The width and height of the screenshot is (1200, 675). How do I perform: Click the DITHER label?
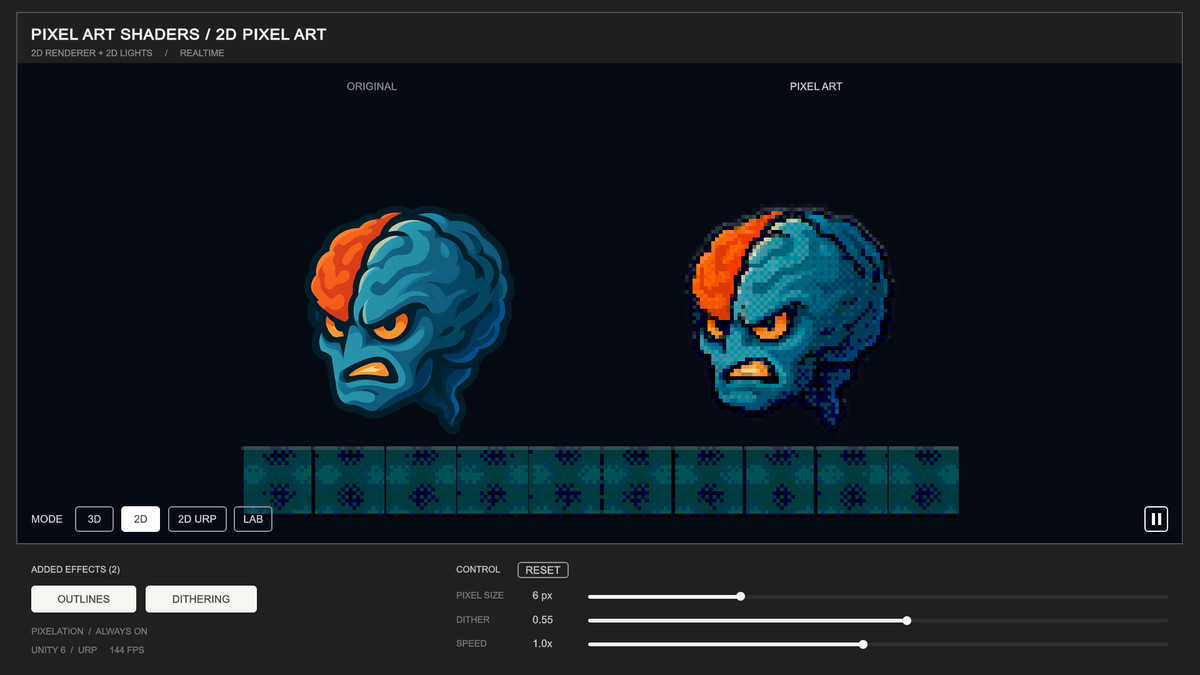[473, 620]
